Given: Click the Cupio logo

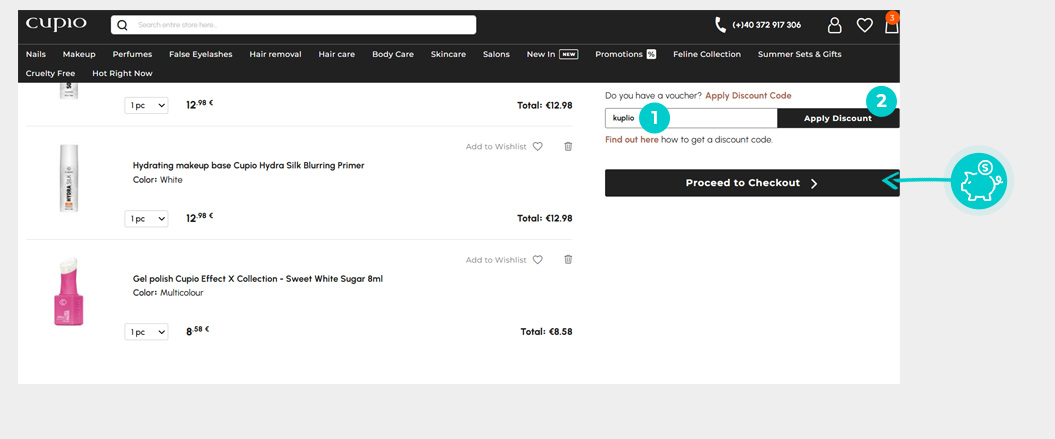Looking at the screenshot, I should tap(56, 24).
